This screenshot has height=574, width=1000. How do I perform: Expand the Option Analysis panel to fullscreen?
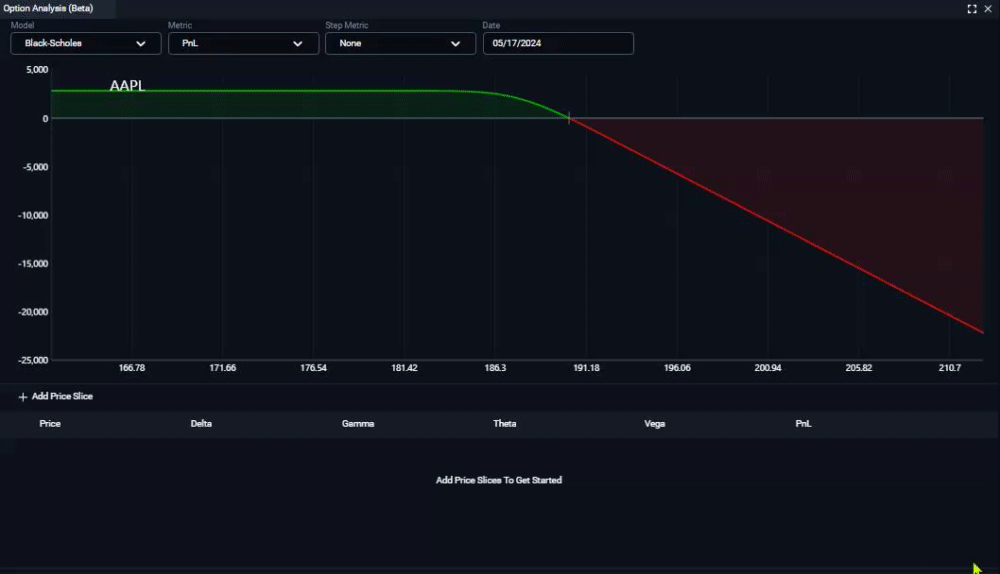coord(972,9)
